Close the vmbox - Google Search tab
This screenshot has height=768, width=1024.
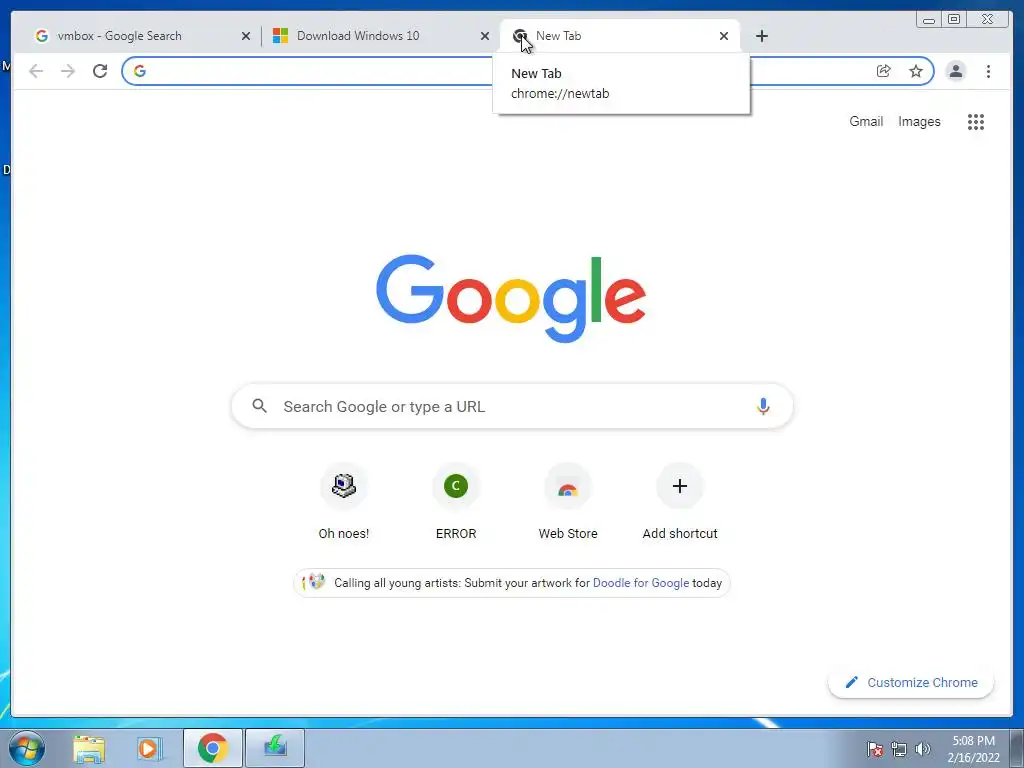pos(246,36)
